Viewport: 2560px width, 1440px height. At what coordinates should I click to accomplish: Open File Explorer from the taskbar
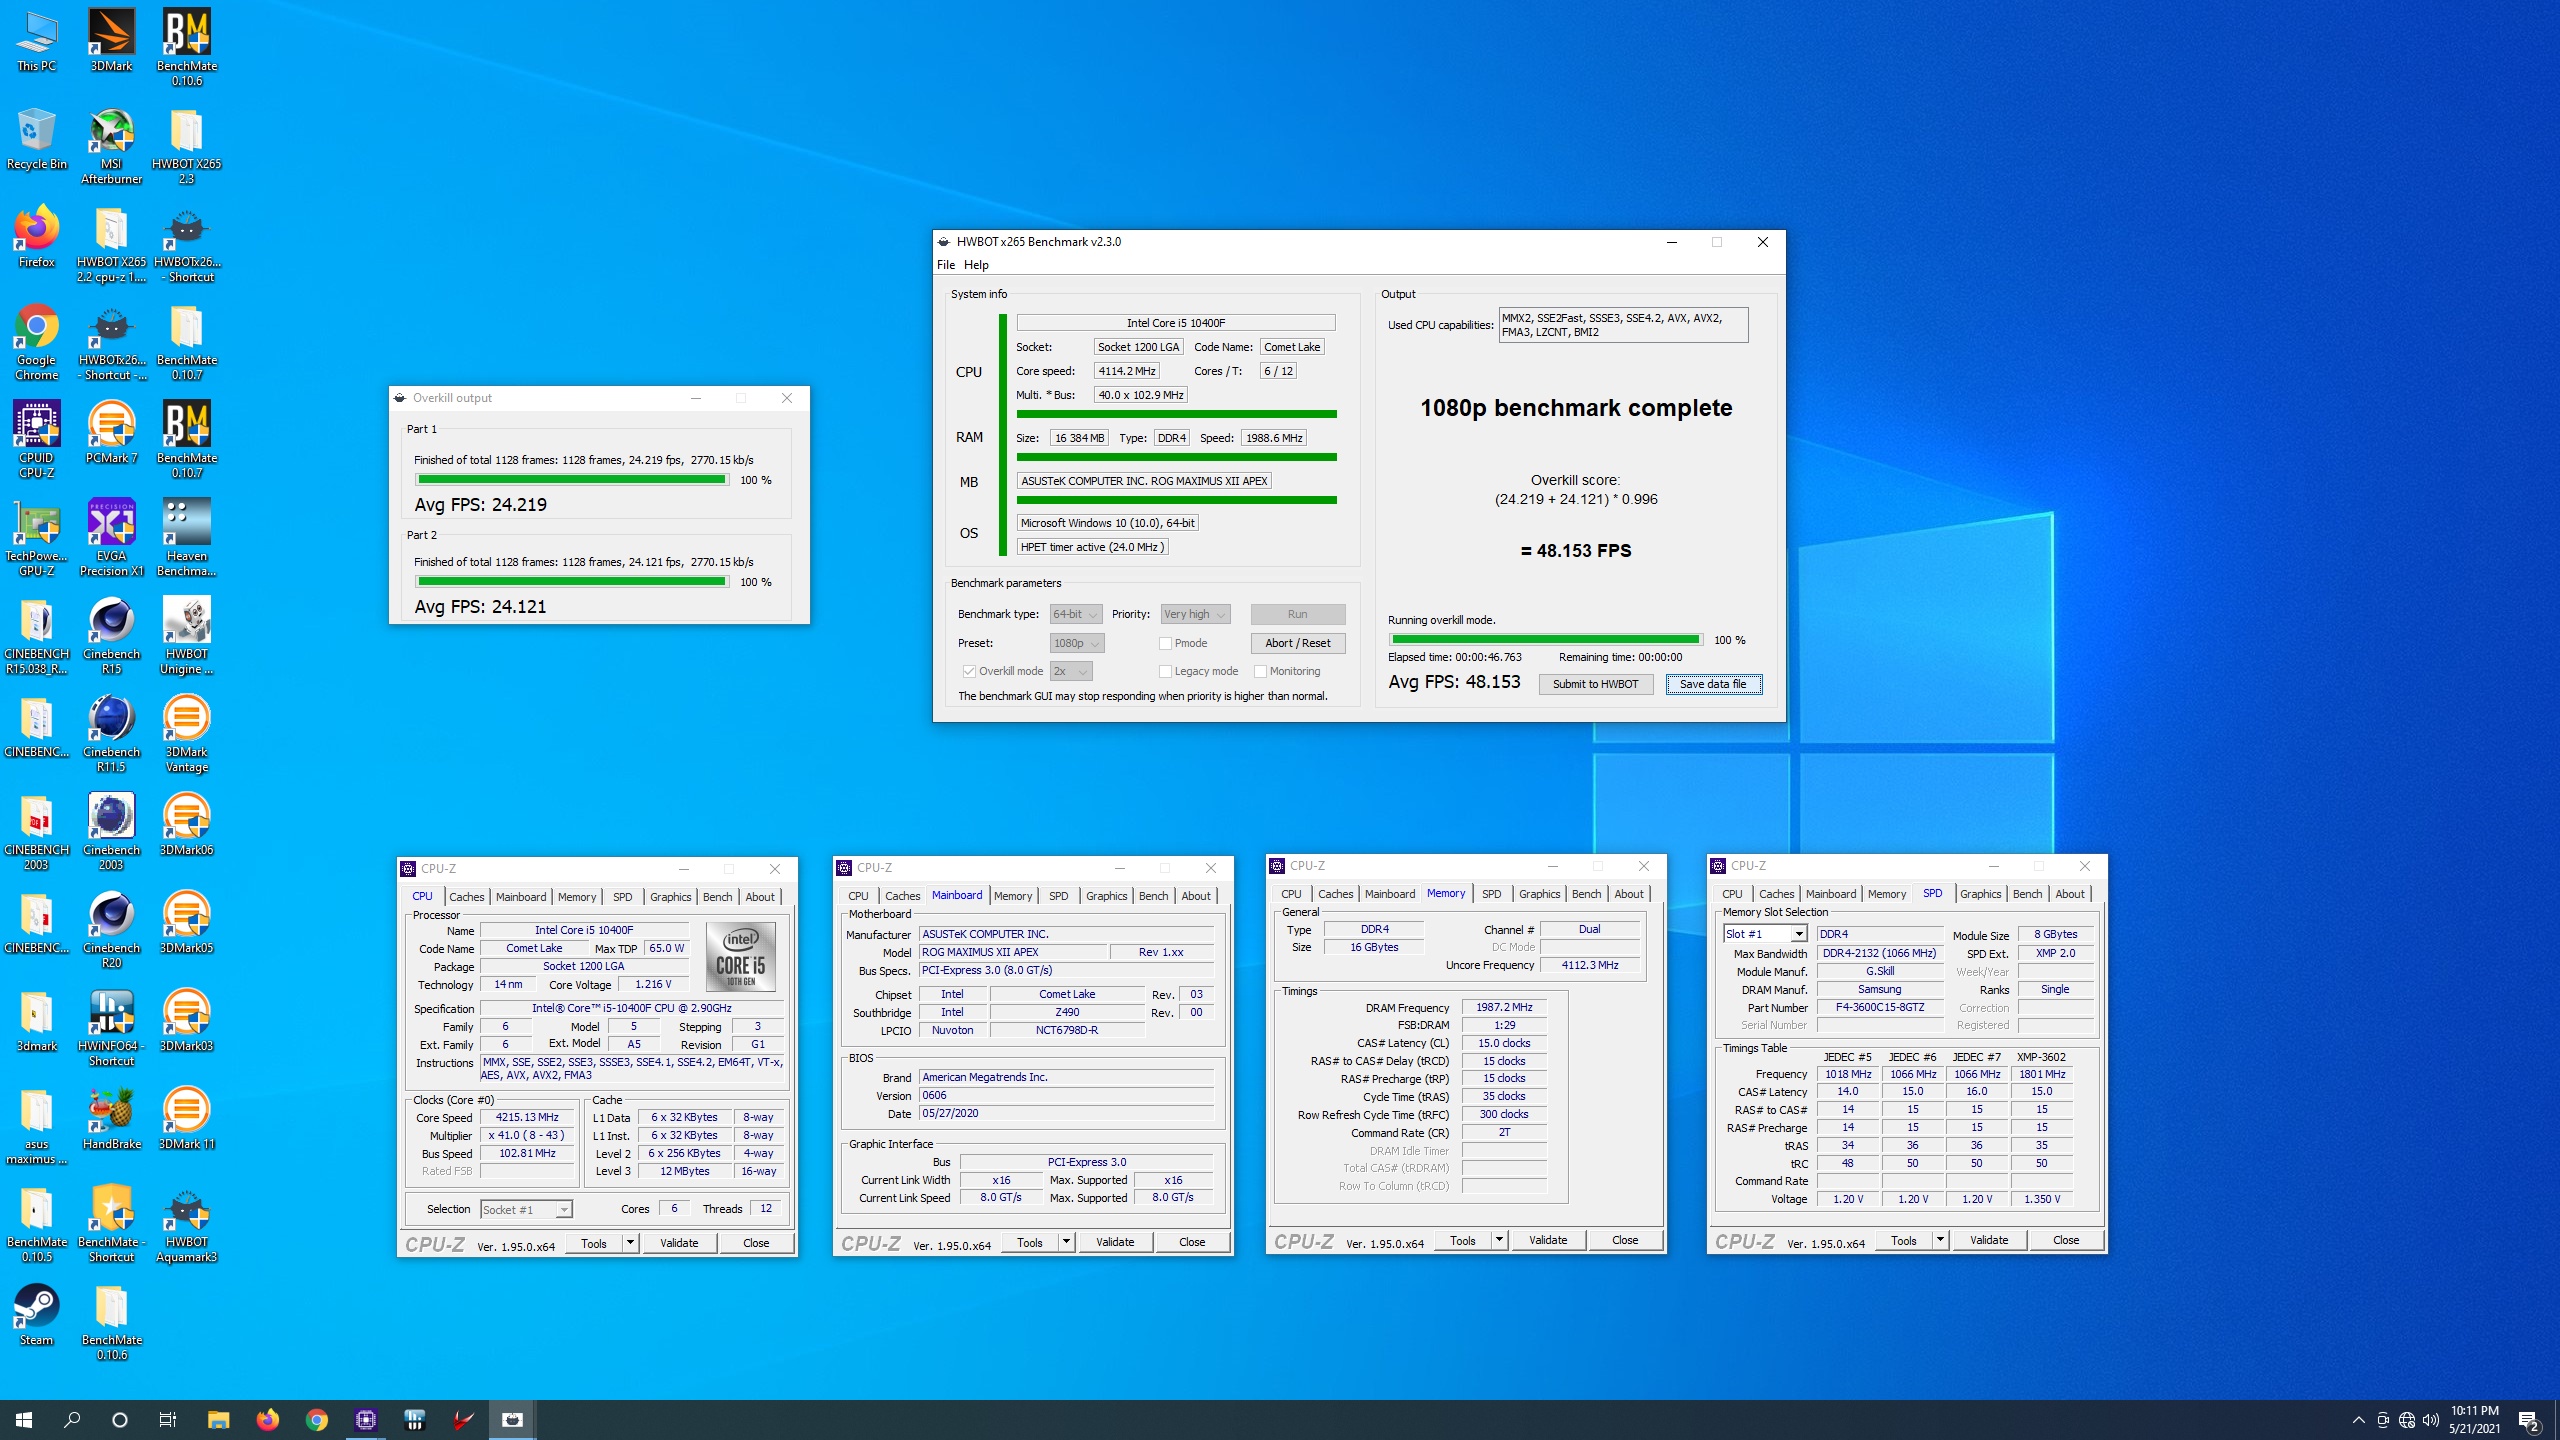coord(218,1420)
